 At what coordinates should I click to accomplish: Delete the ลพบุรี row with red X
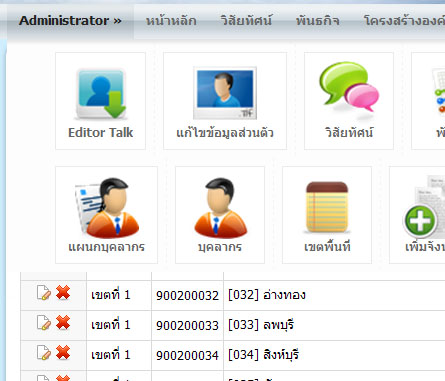coord(63,323)
